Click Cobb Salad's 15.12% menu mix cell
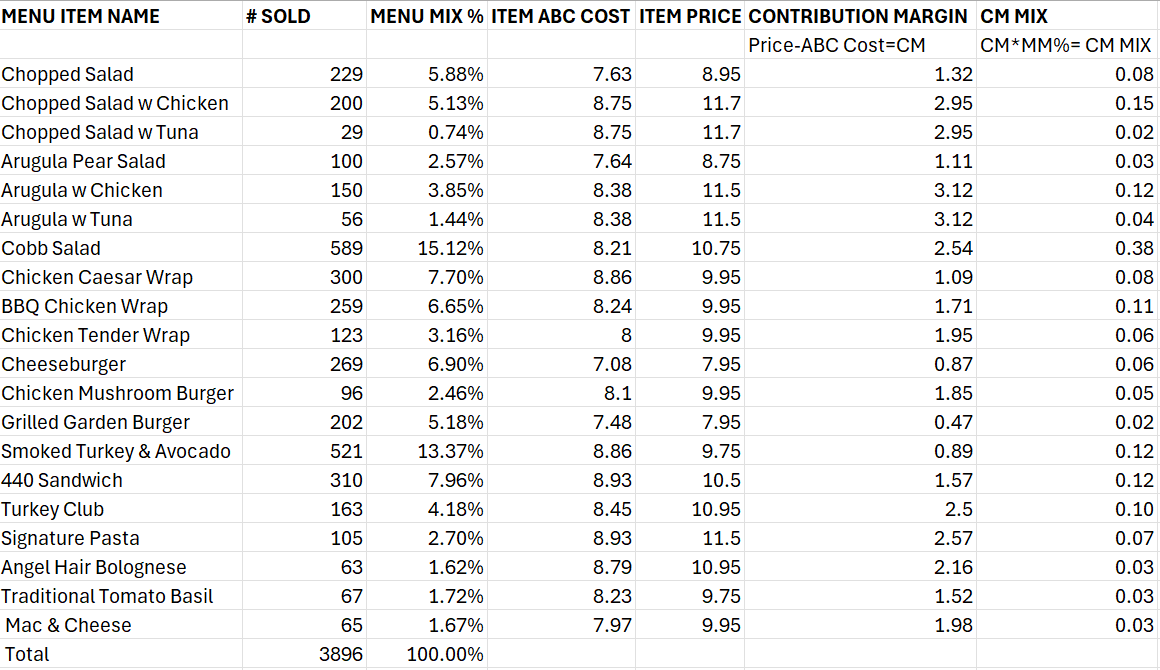This screenshot has width=1160, height=670. pos(450,248)
